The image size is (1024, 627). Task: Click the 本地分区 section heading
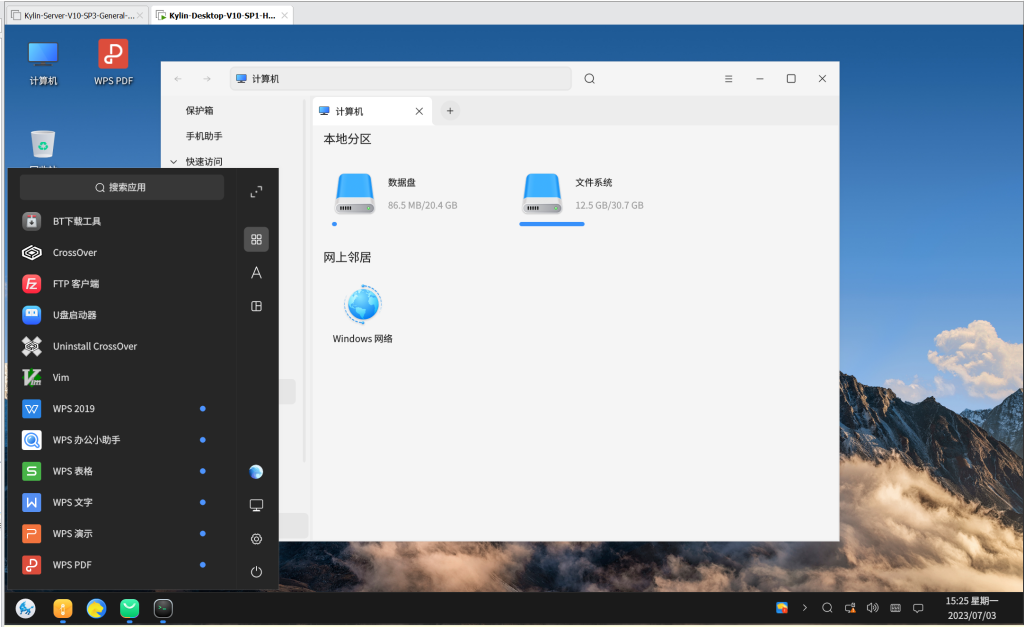[x=347, y=139]
